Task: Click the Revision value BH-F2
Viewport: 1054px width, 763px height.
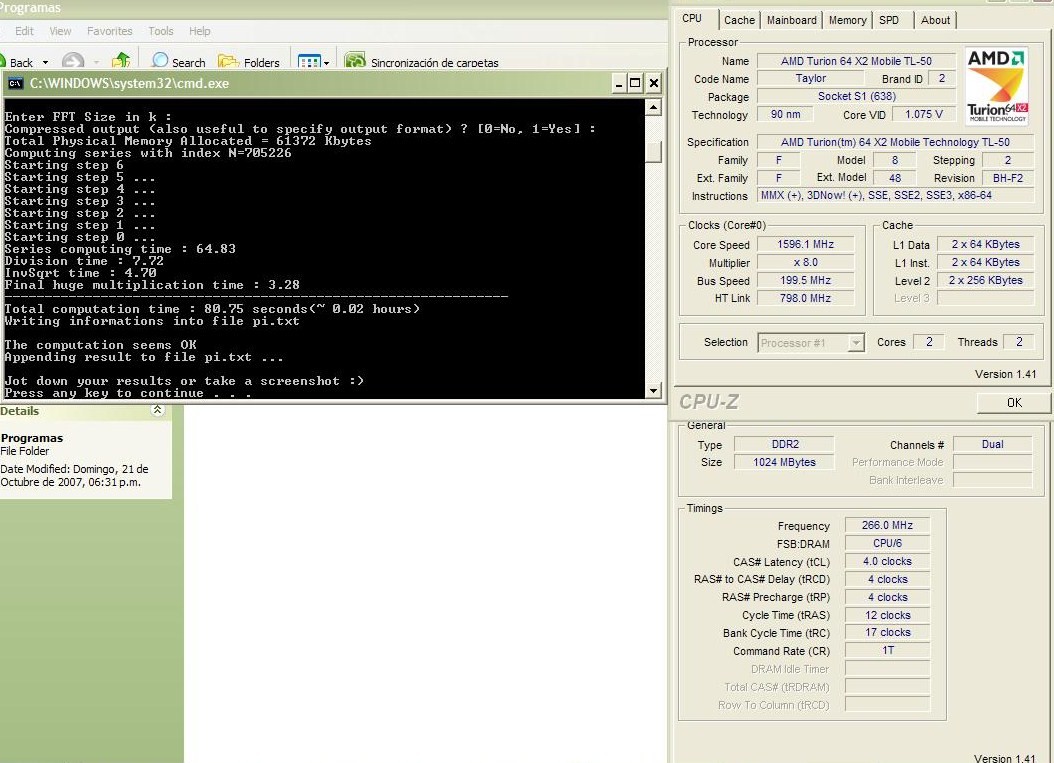Action: click(1008, 178)
